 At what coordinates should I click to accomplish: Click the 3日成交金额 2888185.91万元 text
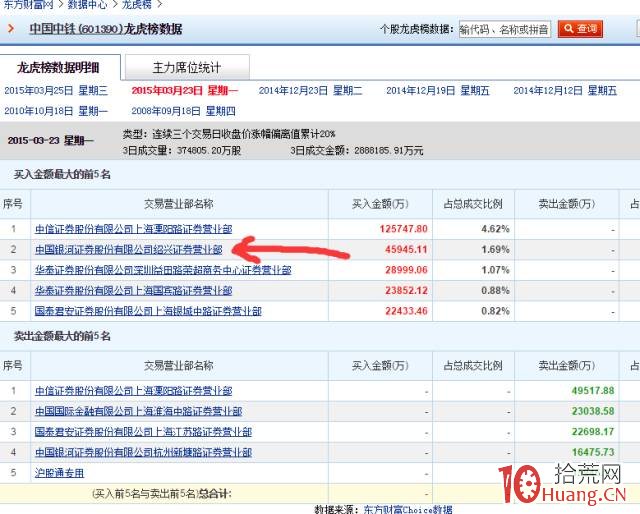point(357,151)
